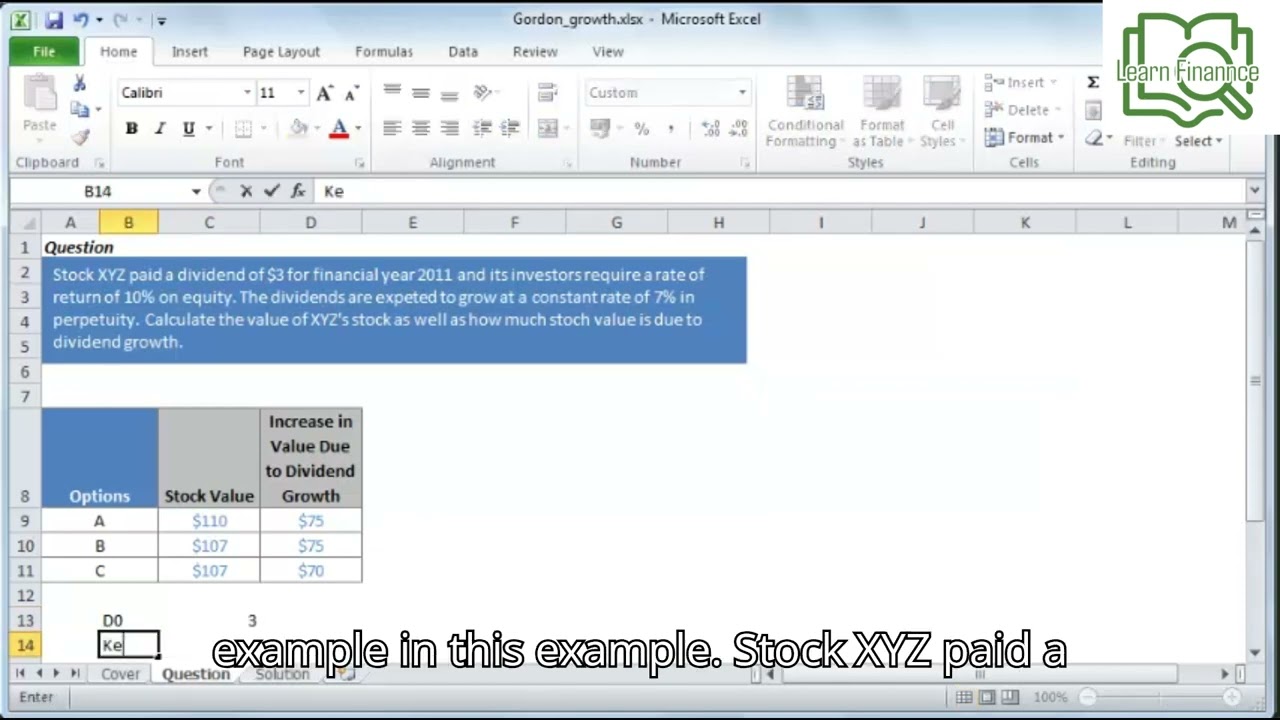Screen dimensions: 1280x720
Task: Click the AutoSum sigma icon
Action: (x=1093, y=83)
